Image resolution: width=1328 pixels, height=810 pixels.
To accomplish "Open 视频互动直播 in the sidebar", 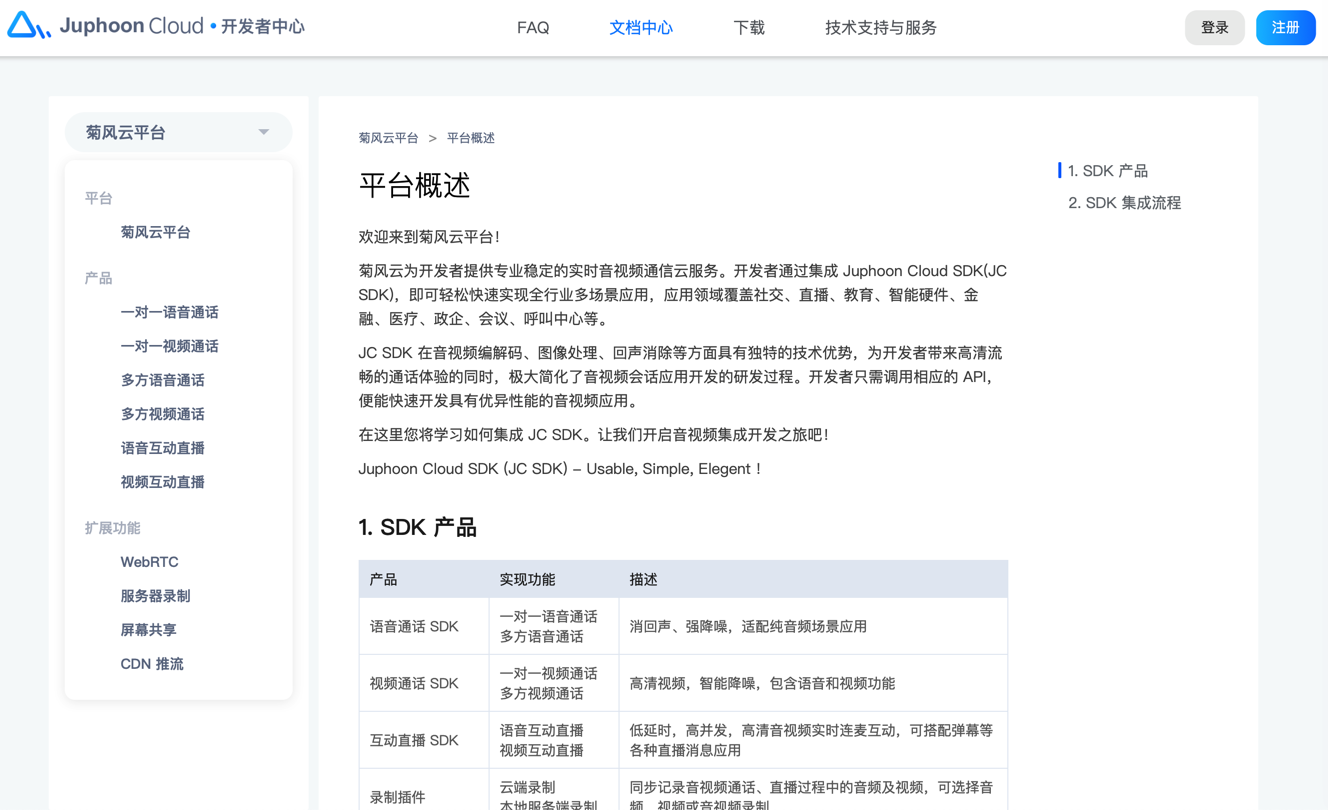I will pos(163,482).
